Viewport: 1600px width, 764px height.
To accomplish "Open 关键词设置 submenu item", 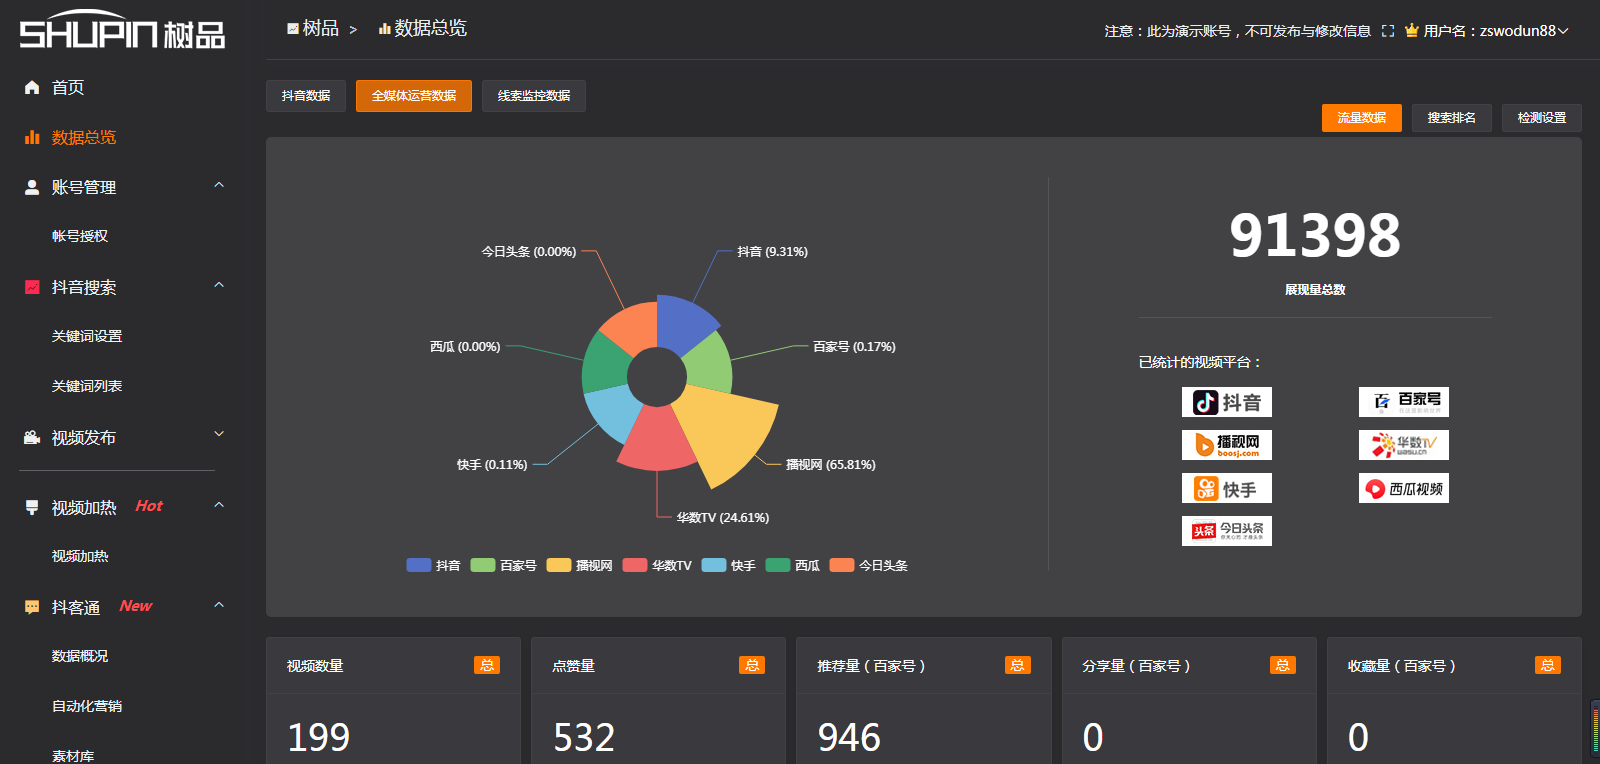I will click(87, 336).
